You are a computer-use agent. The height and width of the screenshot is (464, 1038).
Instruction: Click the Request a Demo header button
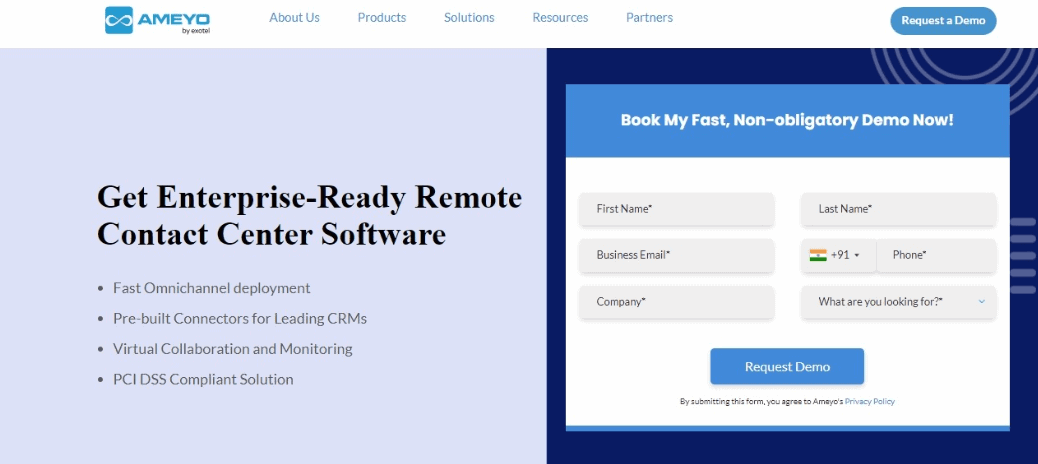tap(943, 21)
